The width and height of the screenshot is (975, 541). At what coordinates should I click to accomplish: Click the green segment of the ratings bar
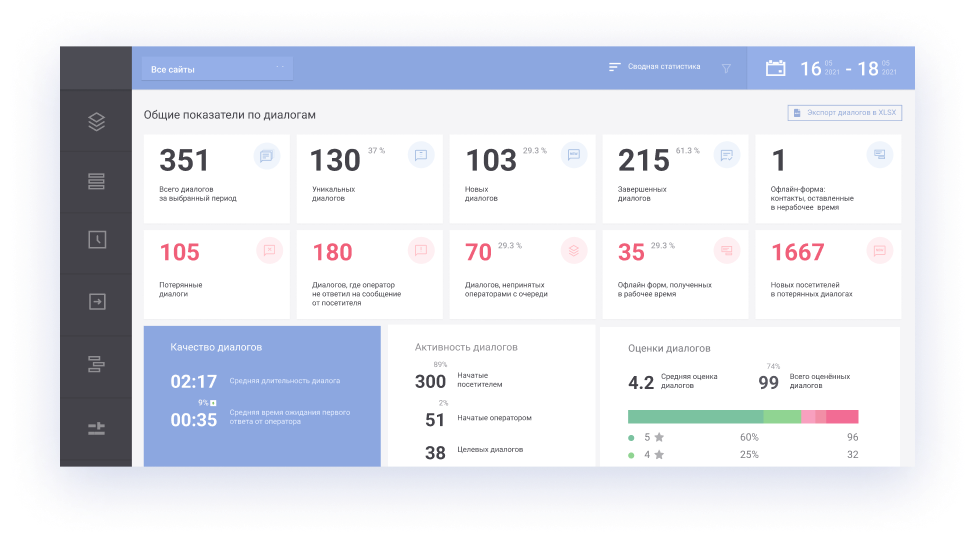click(x=695, y=416)
